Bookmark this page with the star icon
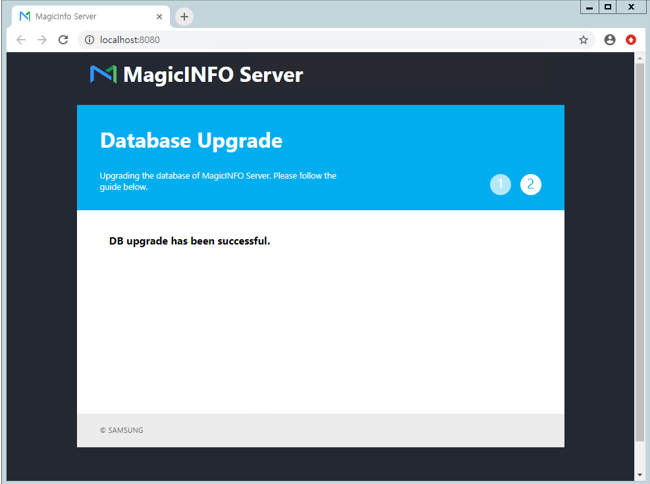 click(x=583, y=40)
